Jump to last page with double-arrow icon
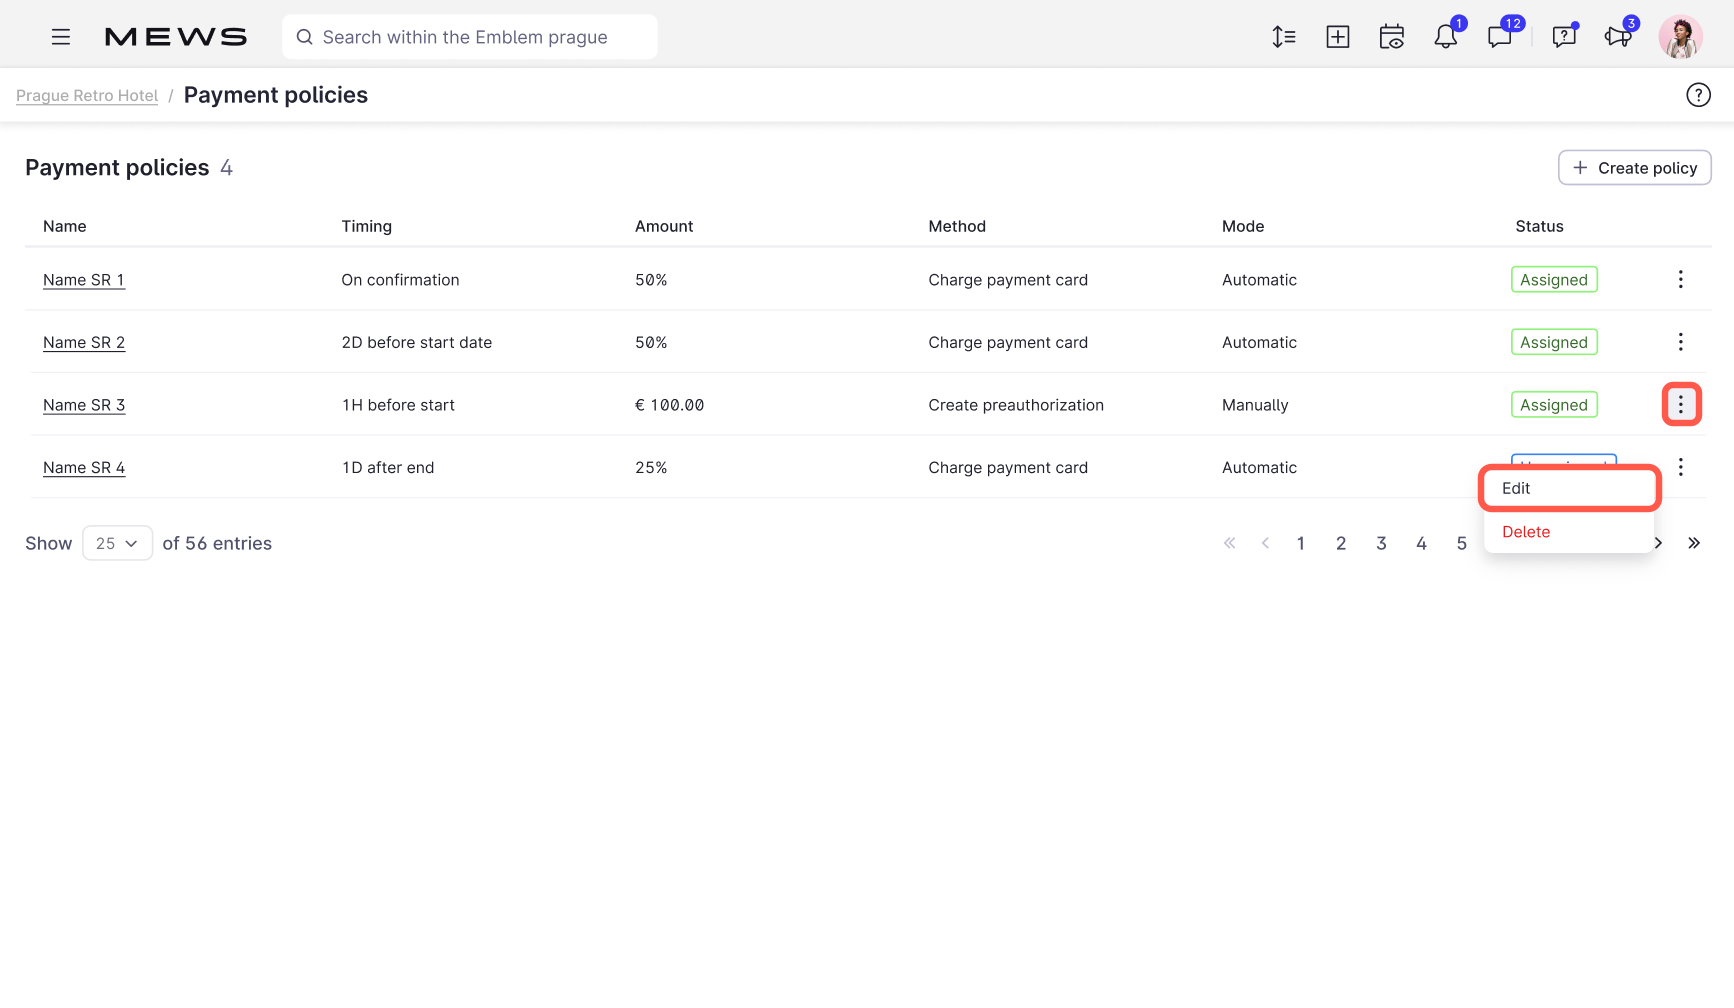 coord(1695,543)
